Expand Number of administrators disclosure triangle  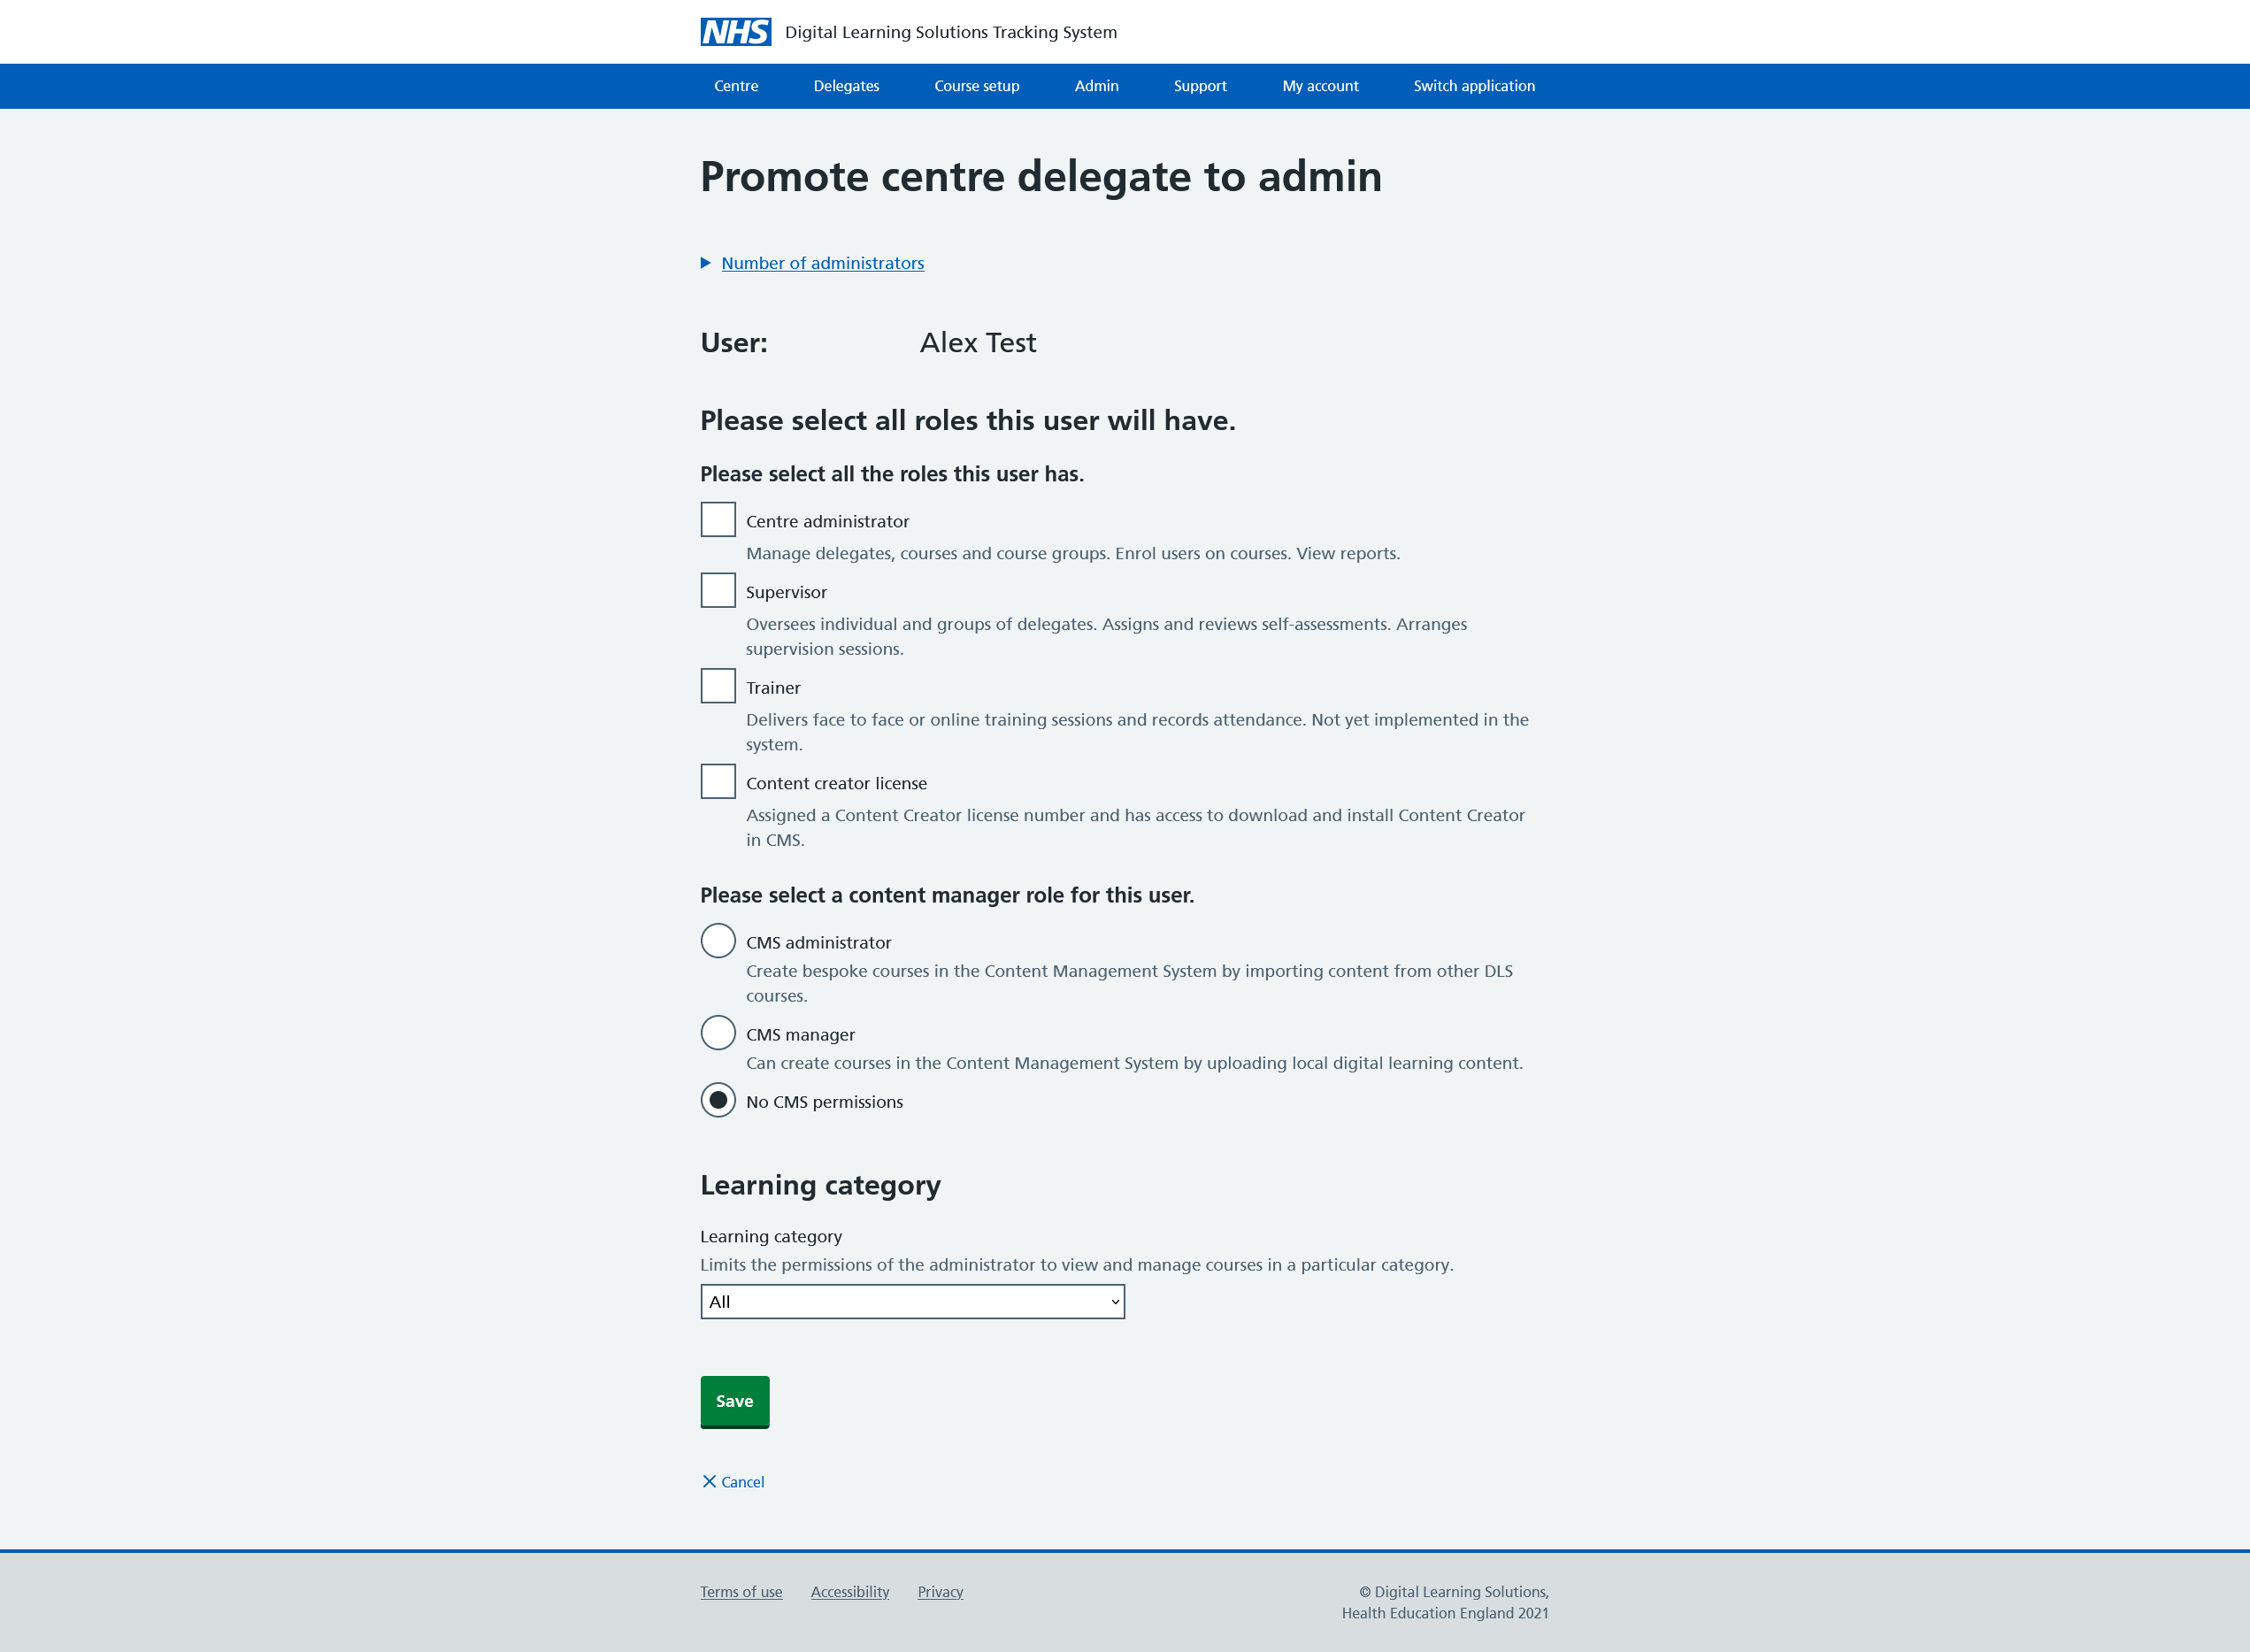click(706, 263)
